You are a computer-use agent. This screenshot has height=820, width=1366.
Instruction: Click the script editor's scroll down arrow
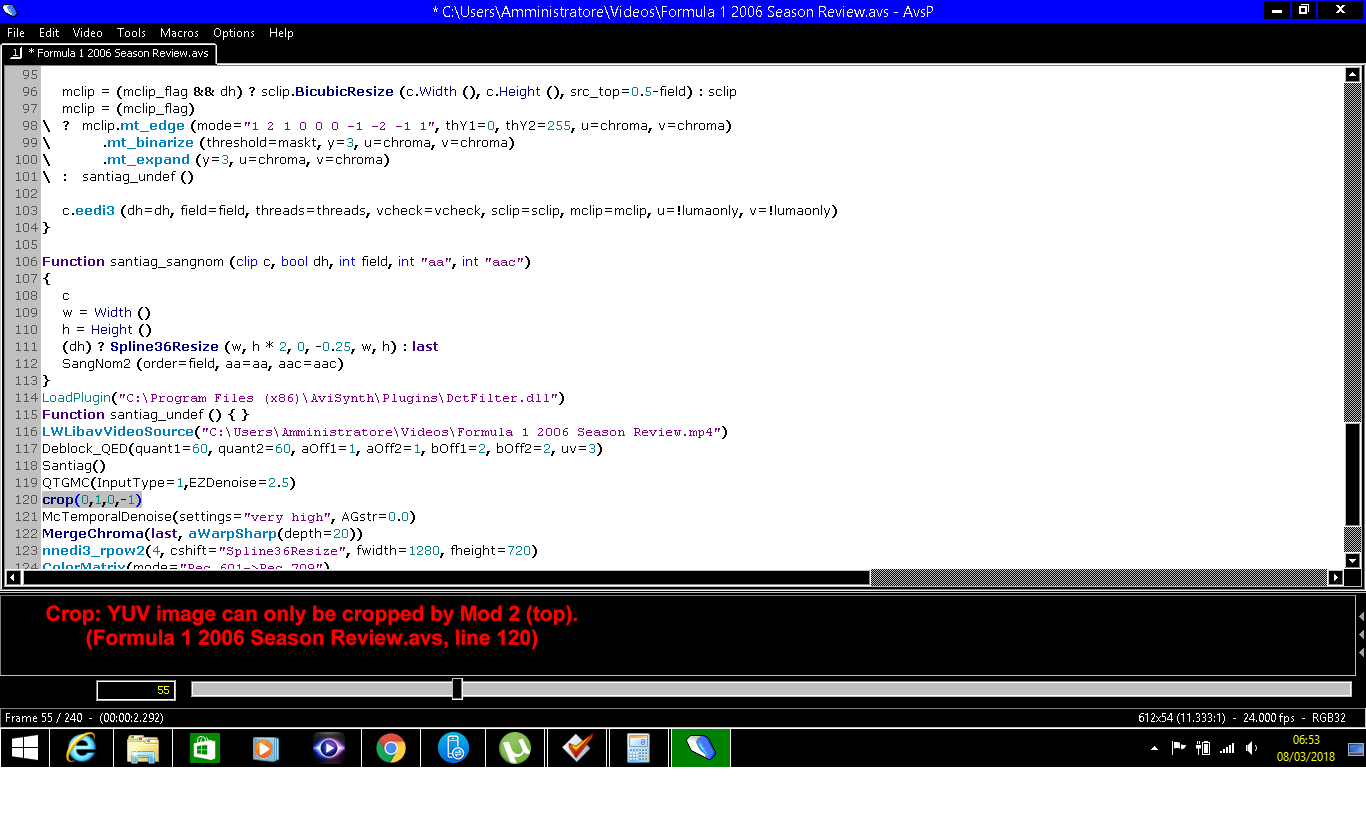(x=1353, y=561)
